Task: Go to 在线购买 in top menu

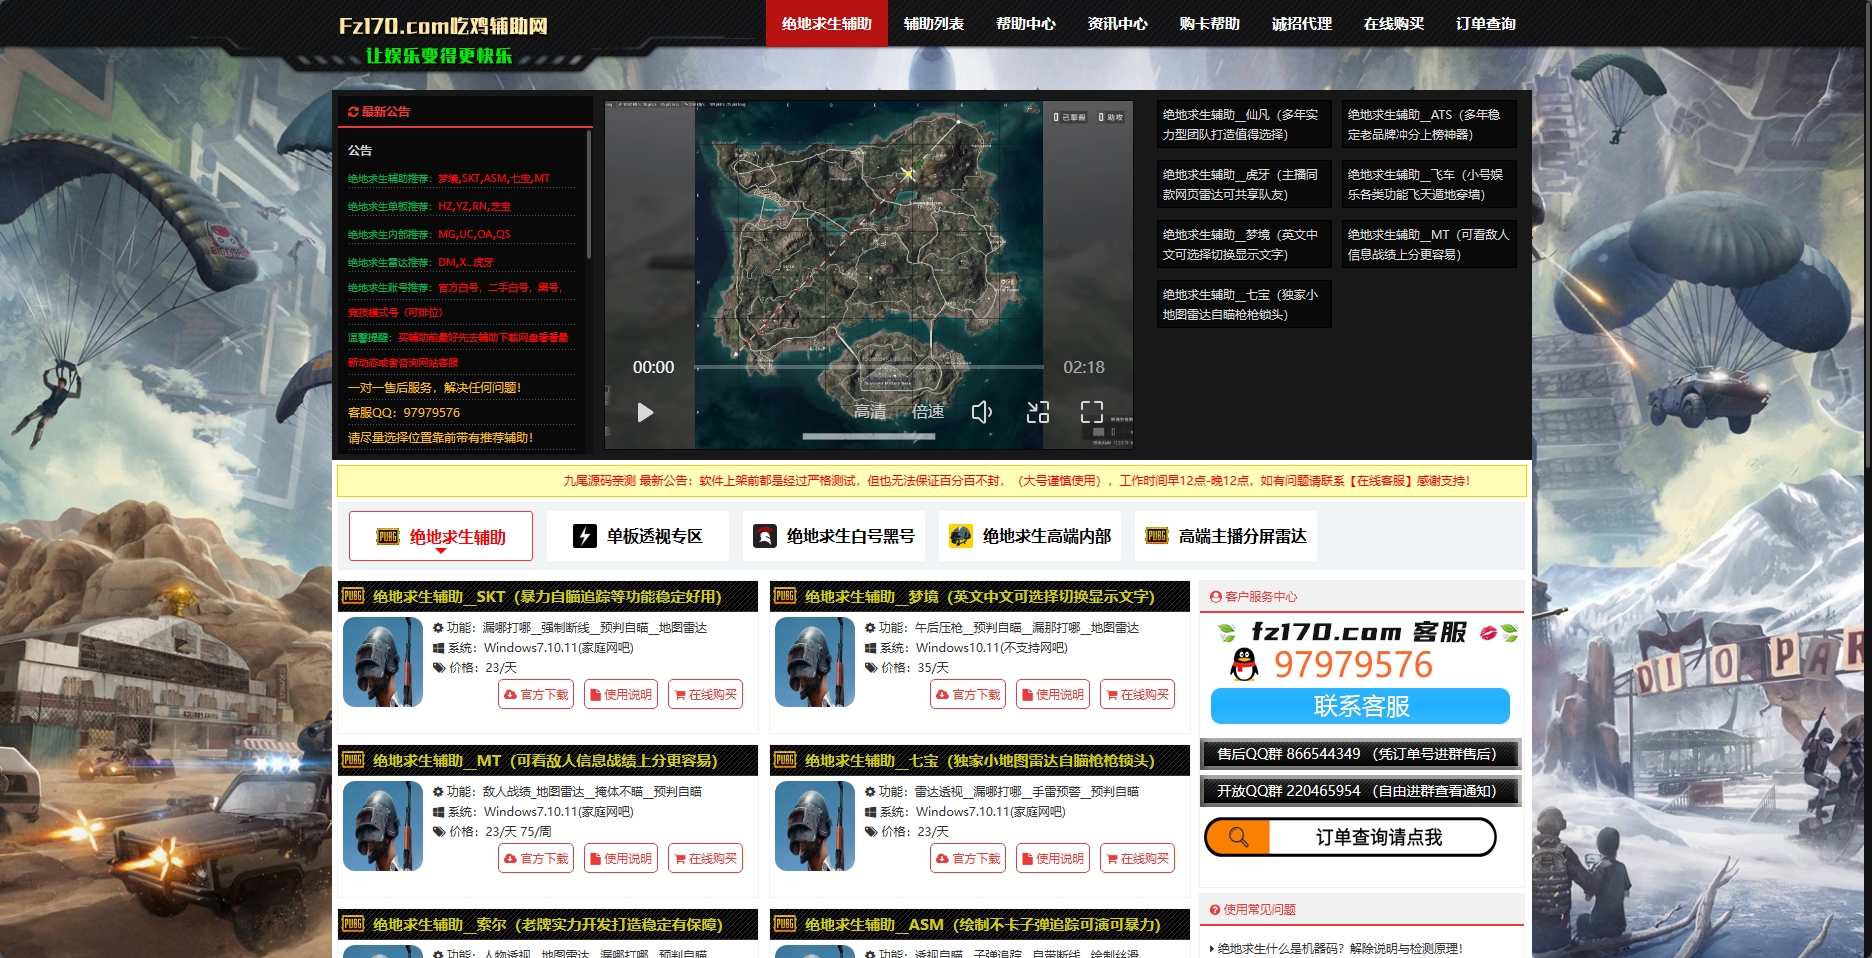Action: pyautogui.click(x=1394, y=23)
